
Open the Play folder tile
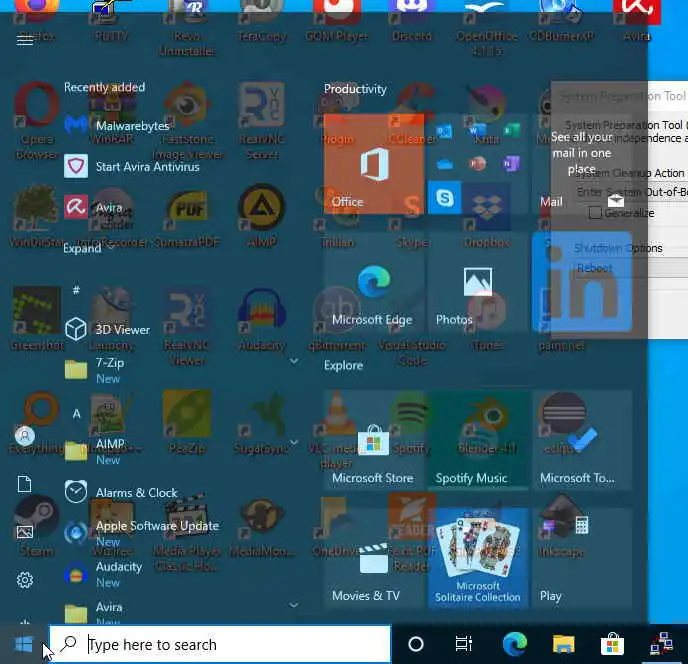click(x=582, y=558)
